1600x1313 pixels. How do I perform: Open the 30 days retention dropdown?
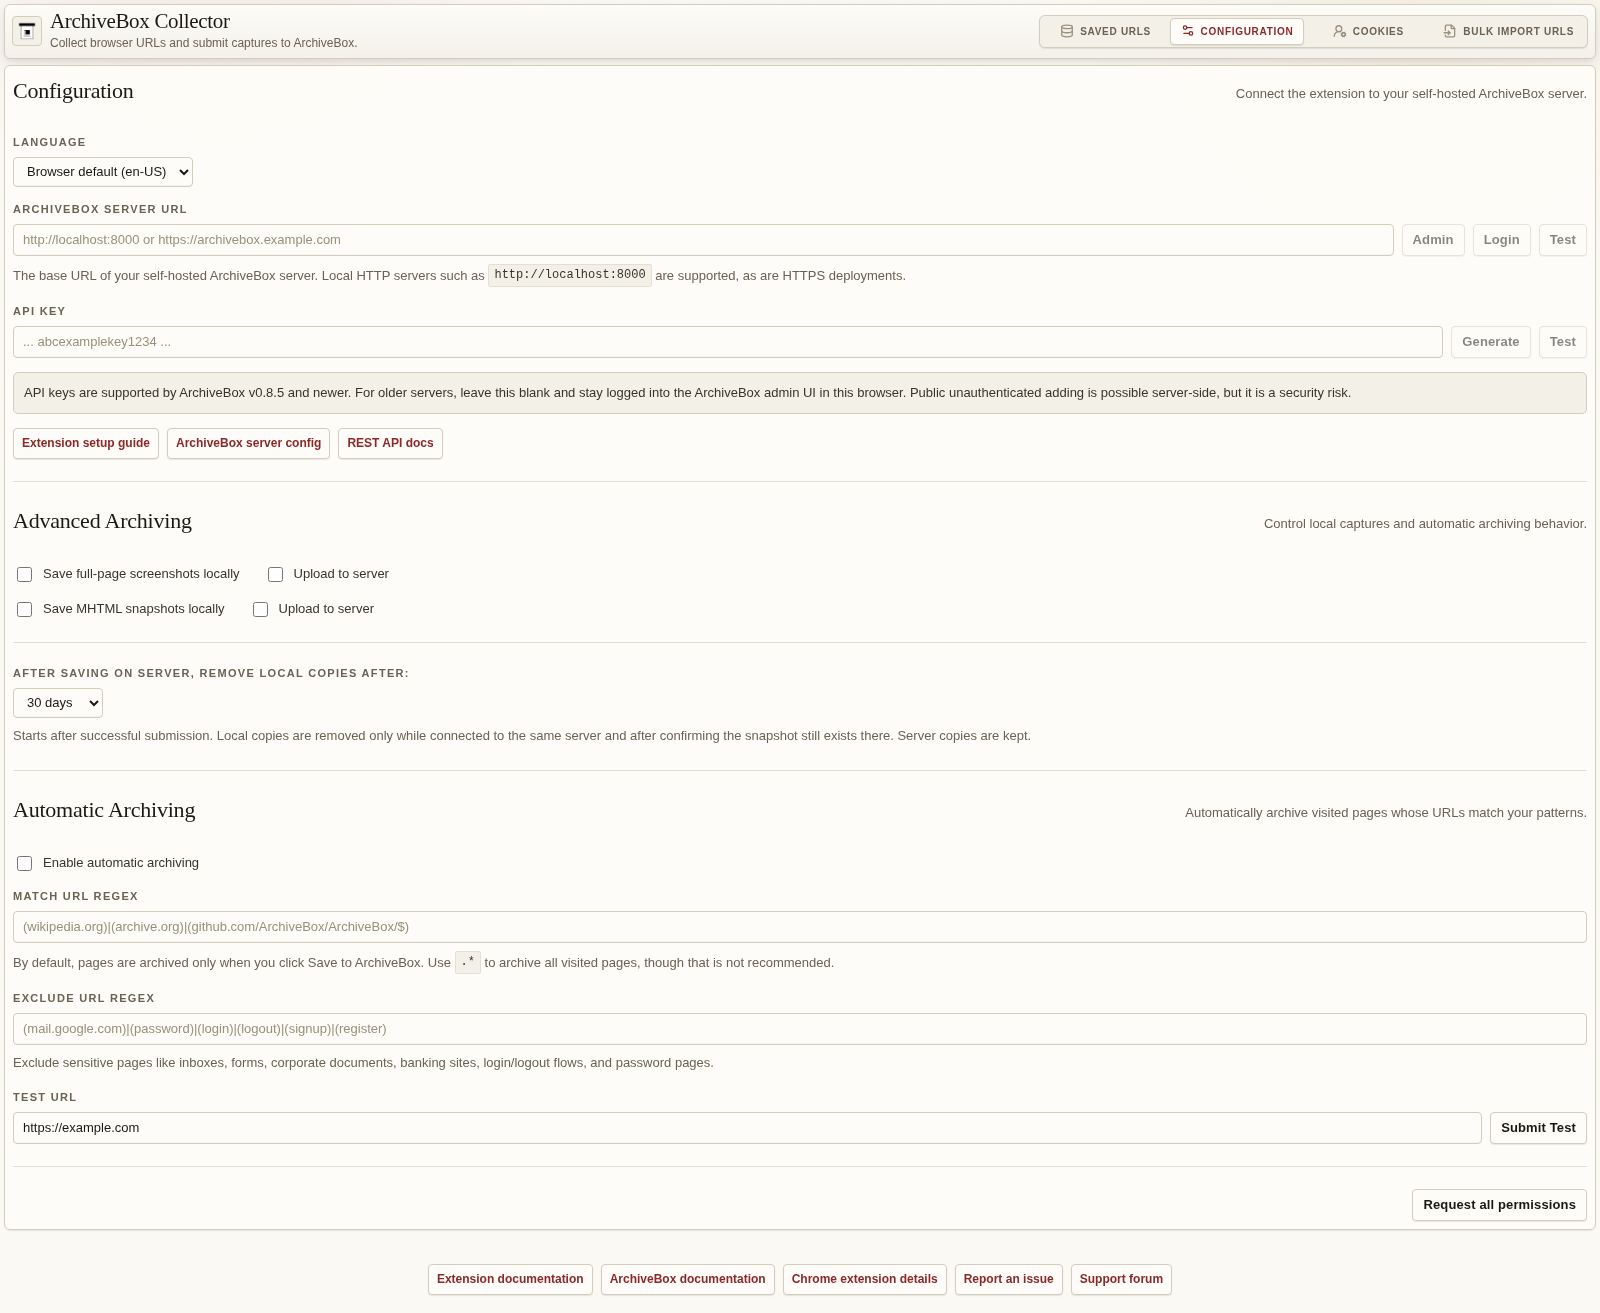click(x=58, y=703)
